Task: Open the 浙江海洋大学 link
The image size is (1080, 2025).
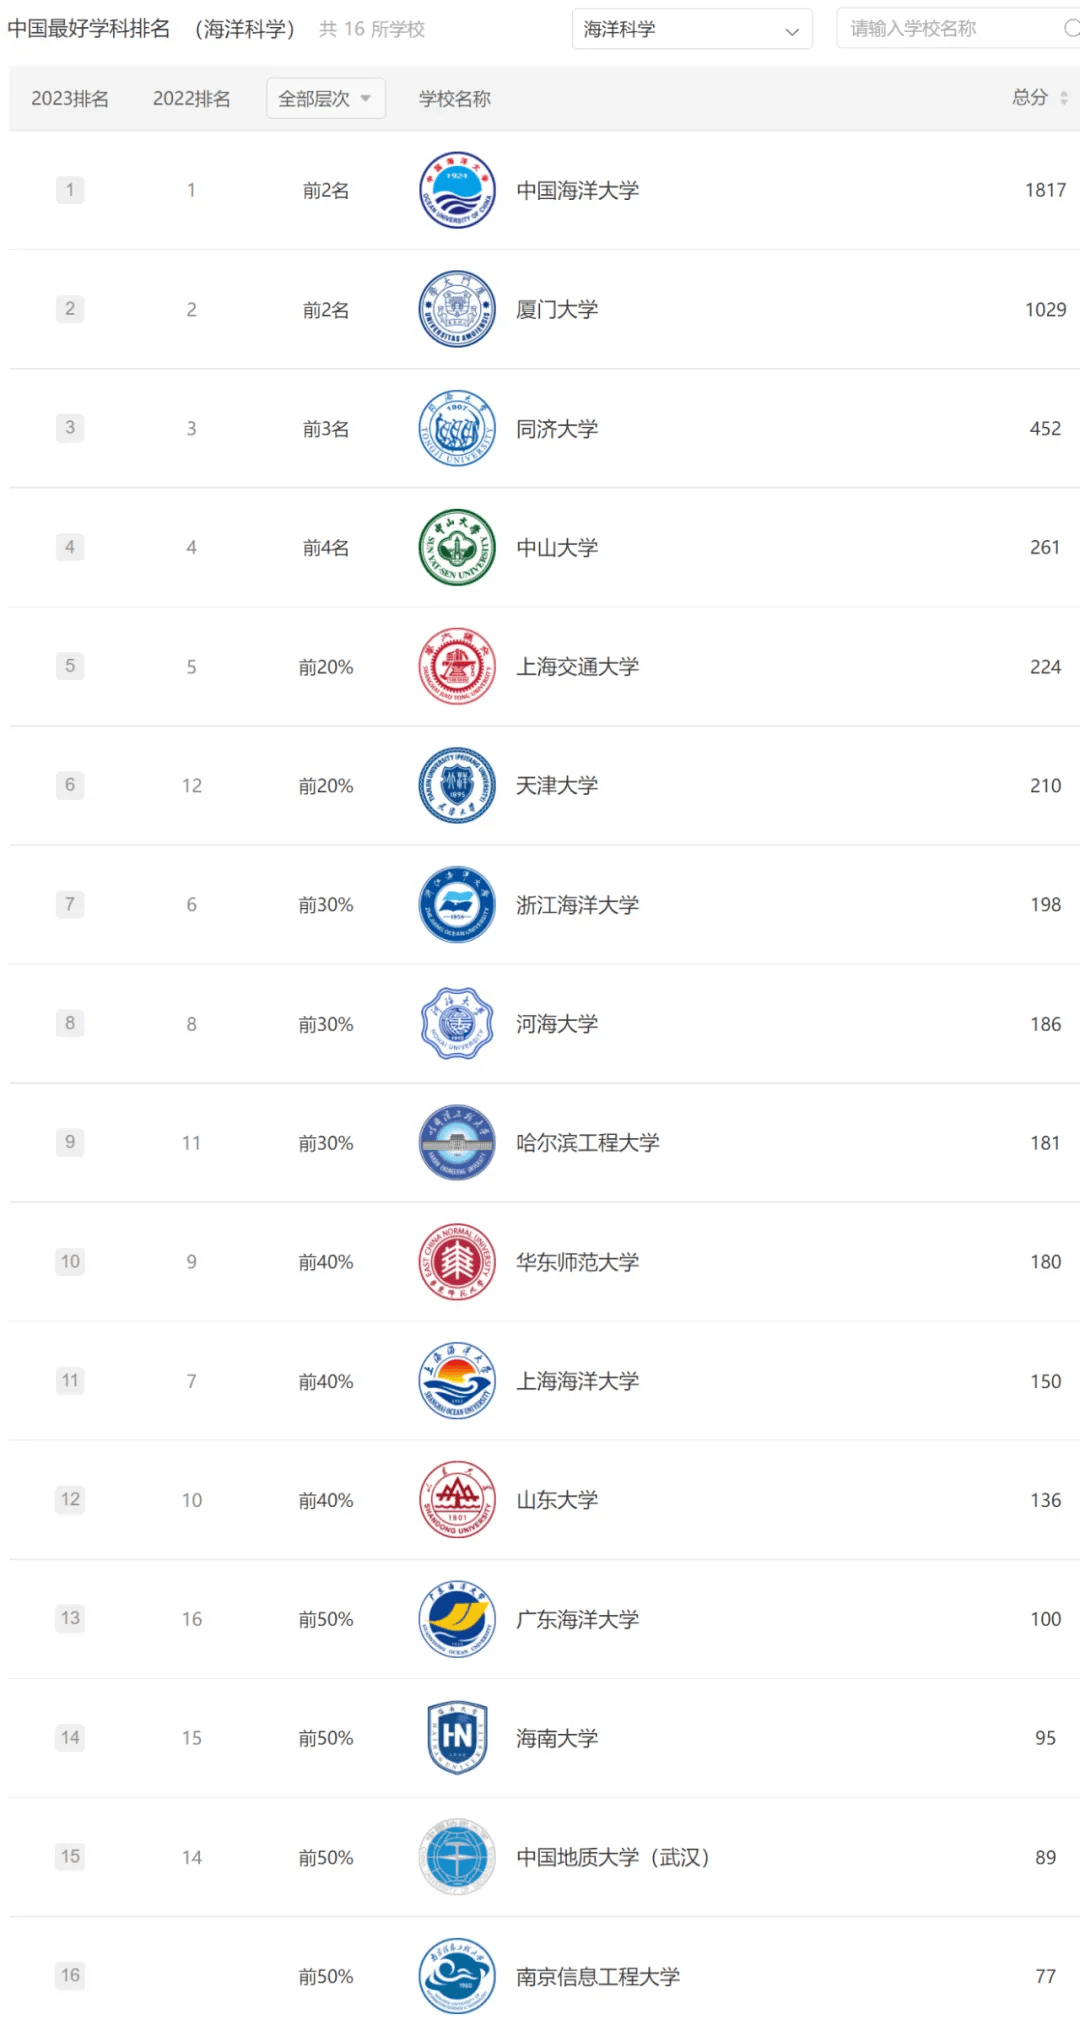Action: (577, 905)
